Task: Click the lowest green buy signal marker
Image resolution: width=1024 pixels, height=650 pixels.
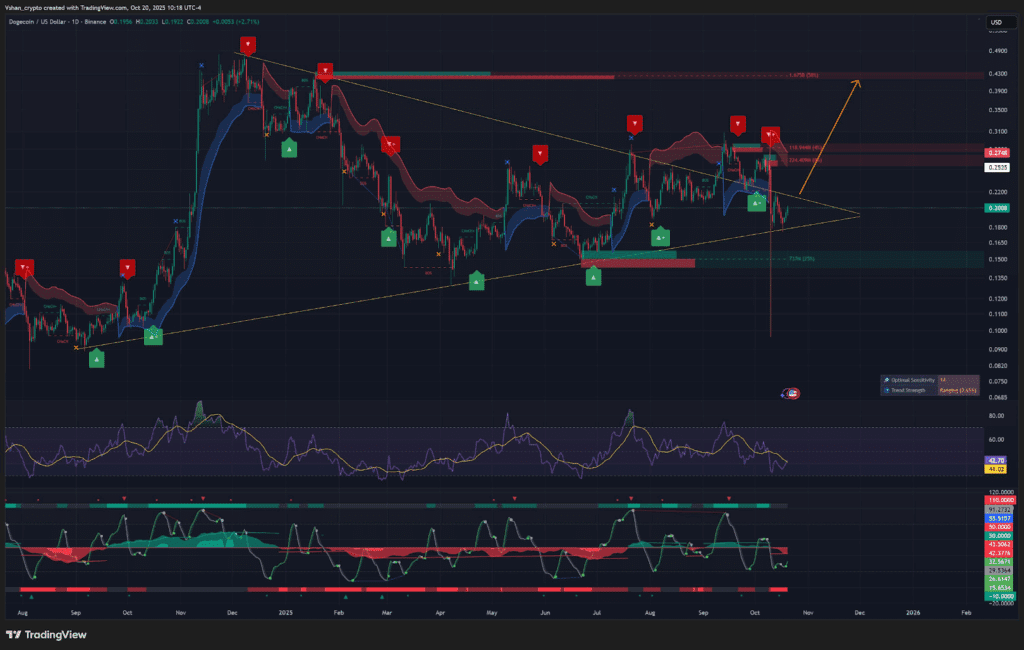Action: coord(97,359)
